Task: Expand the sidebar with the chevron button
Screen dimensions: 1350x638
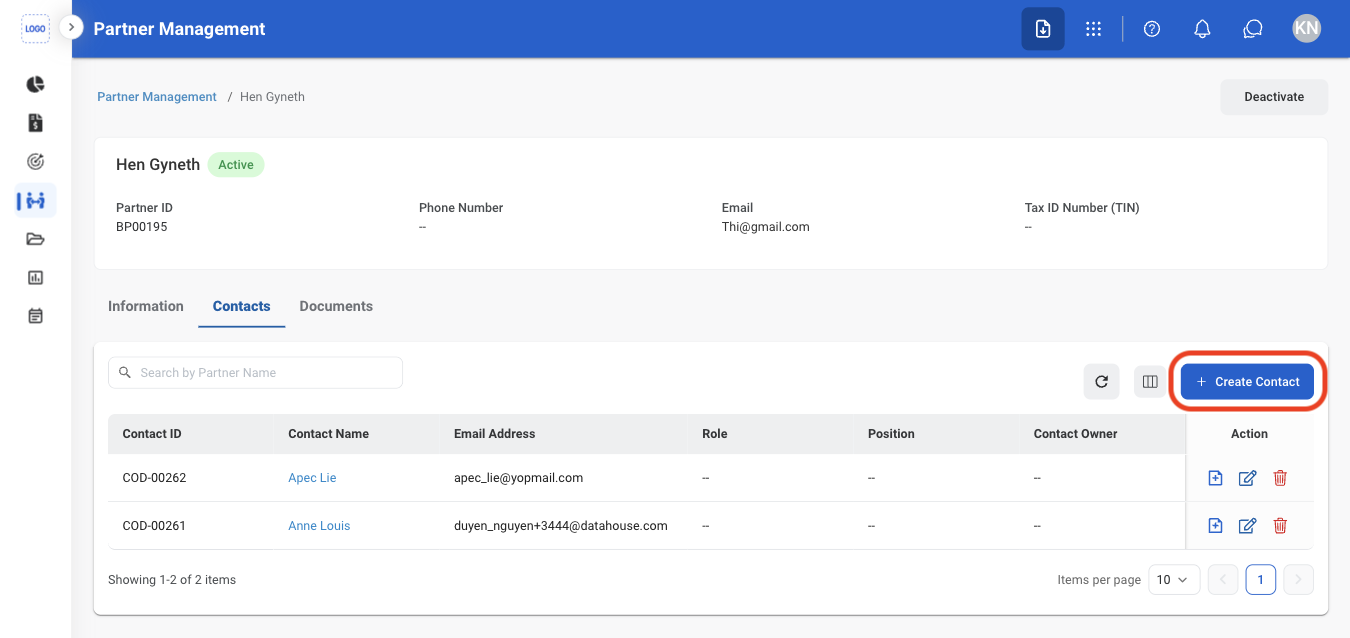Action: click(x=71, y=28)
